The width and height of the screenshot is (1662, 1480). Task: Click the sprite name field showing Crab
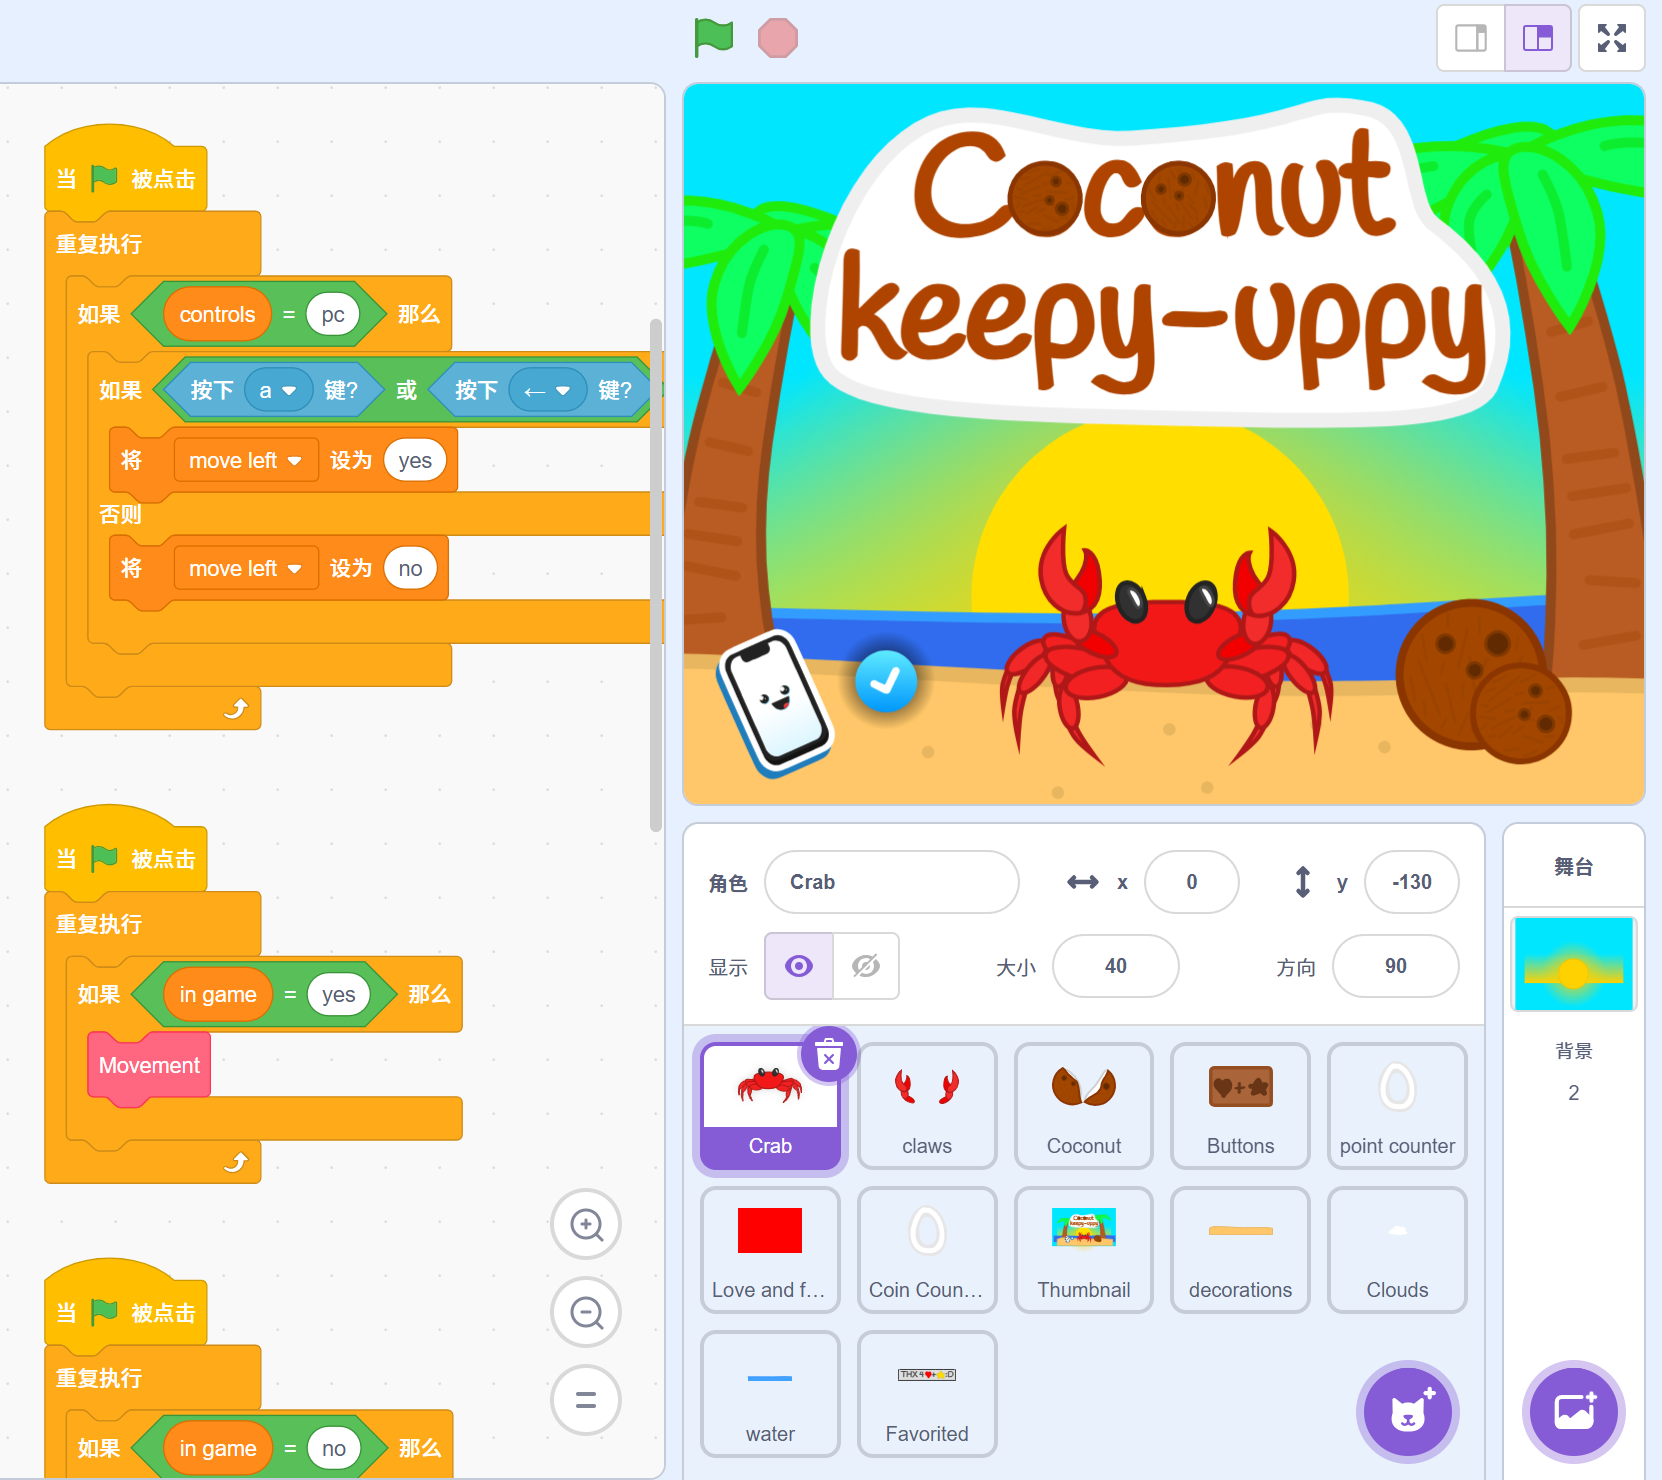[891, 882]
